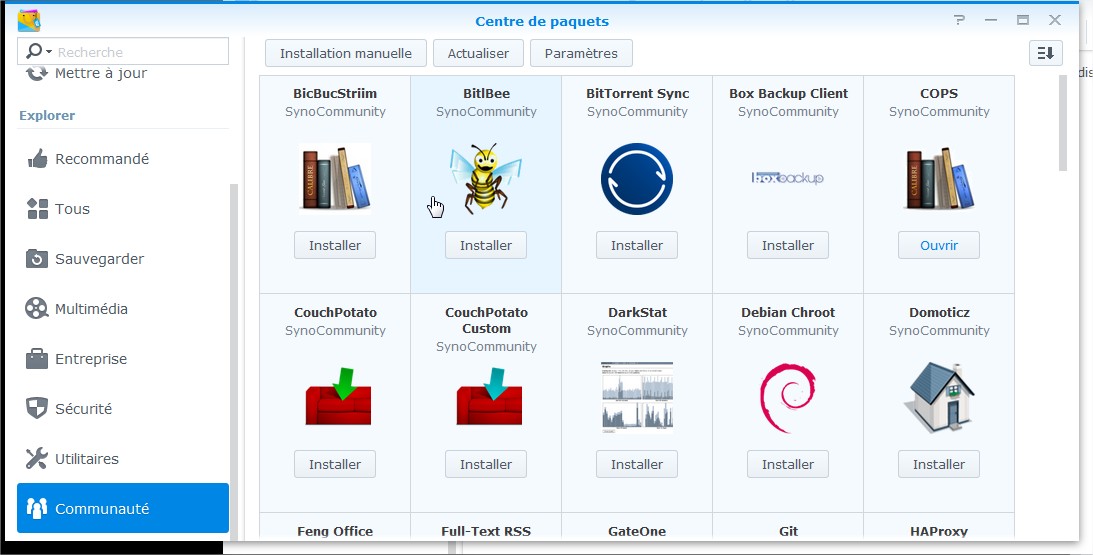Install the Domoticz package
This screenshot has width=1093, height=555.
coord(939,464)
